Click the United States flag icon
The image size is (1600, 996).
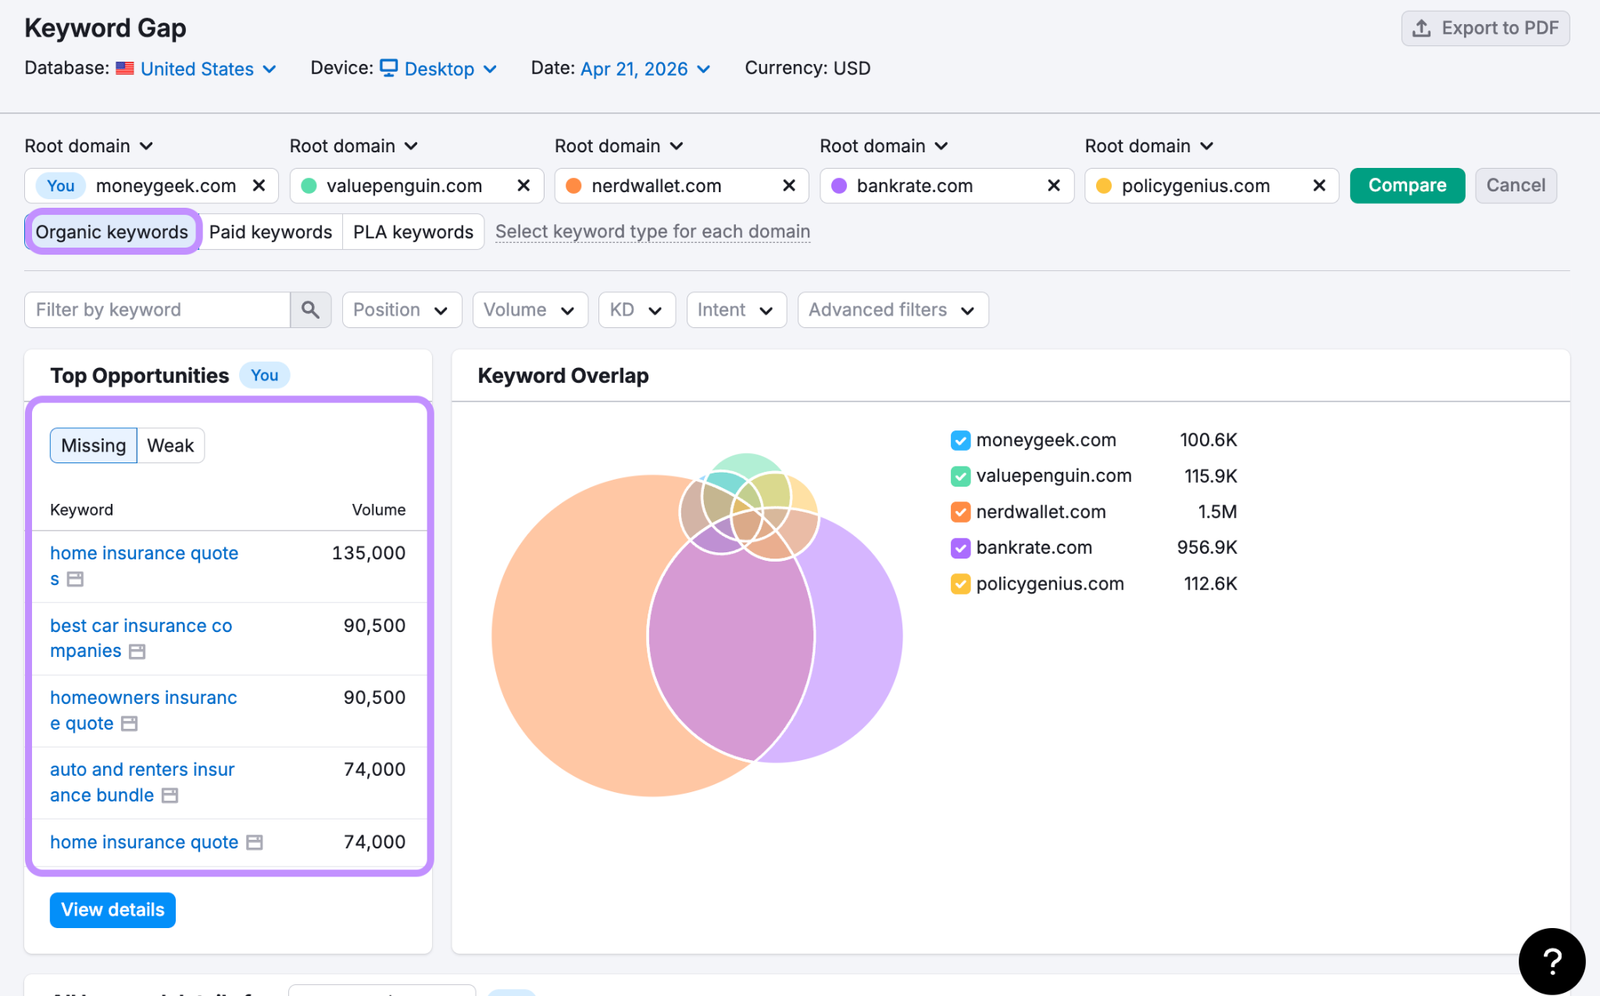pyautogui.click(x=125, y=69)
